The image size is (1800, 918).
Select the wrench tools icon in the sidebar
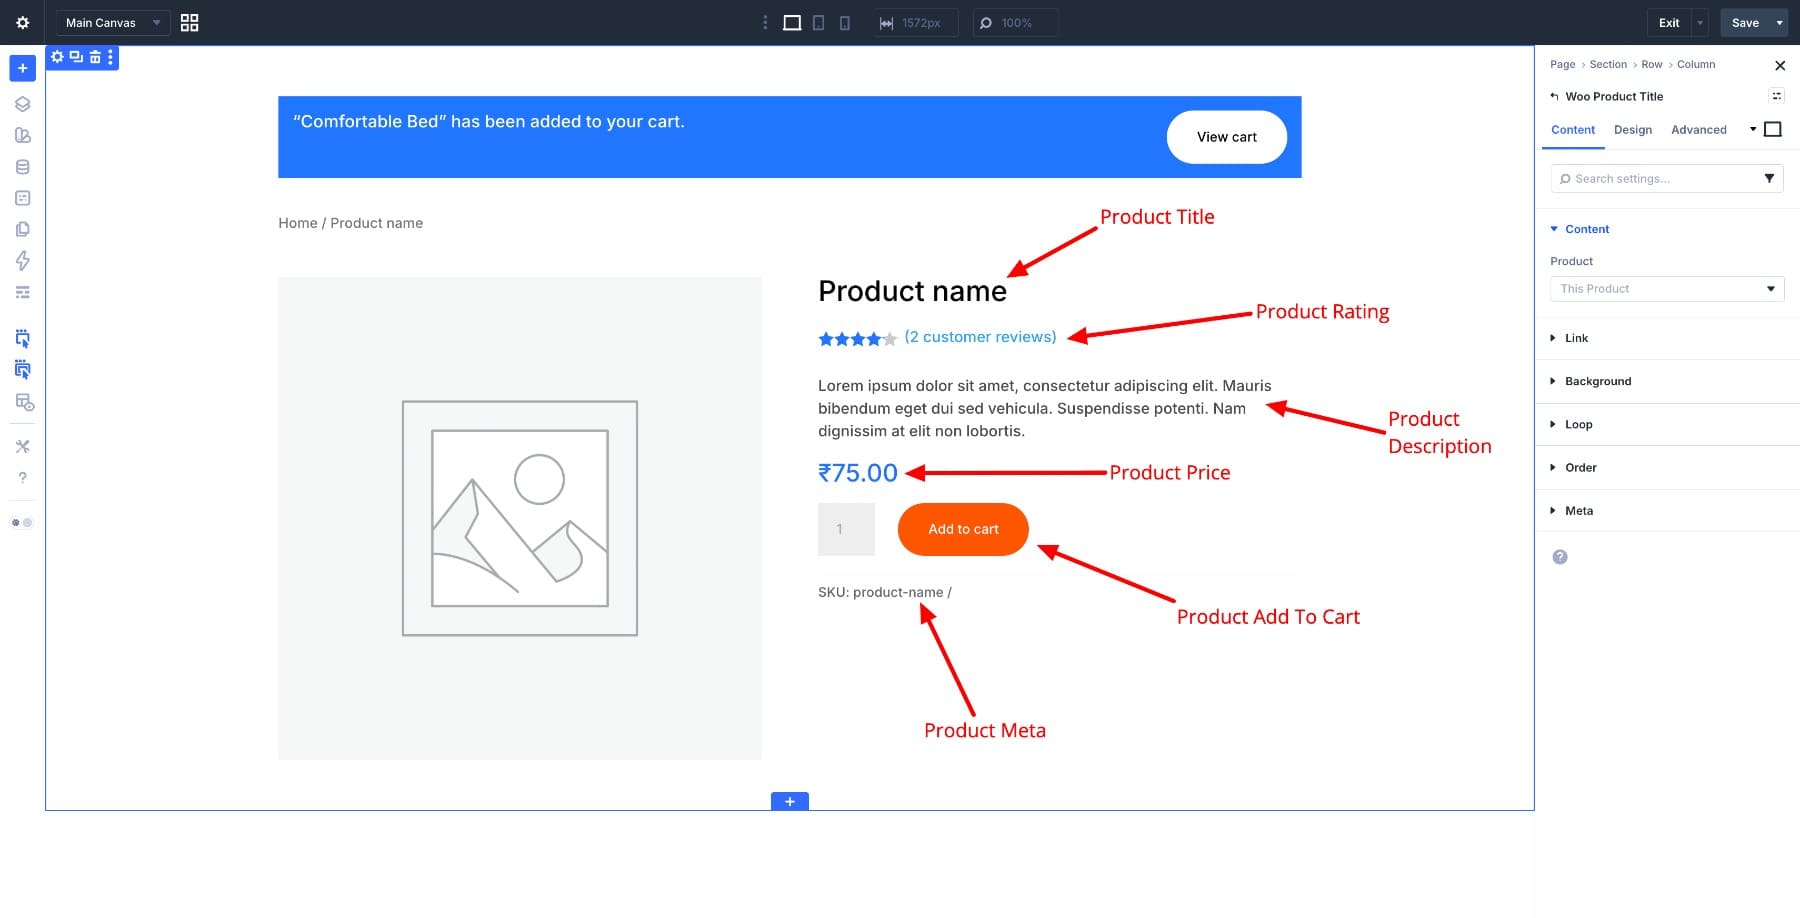(22, 446)
